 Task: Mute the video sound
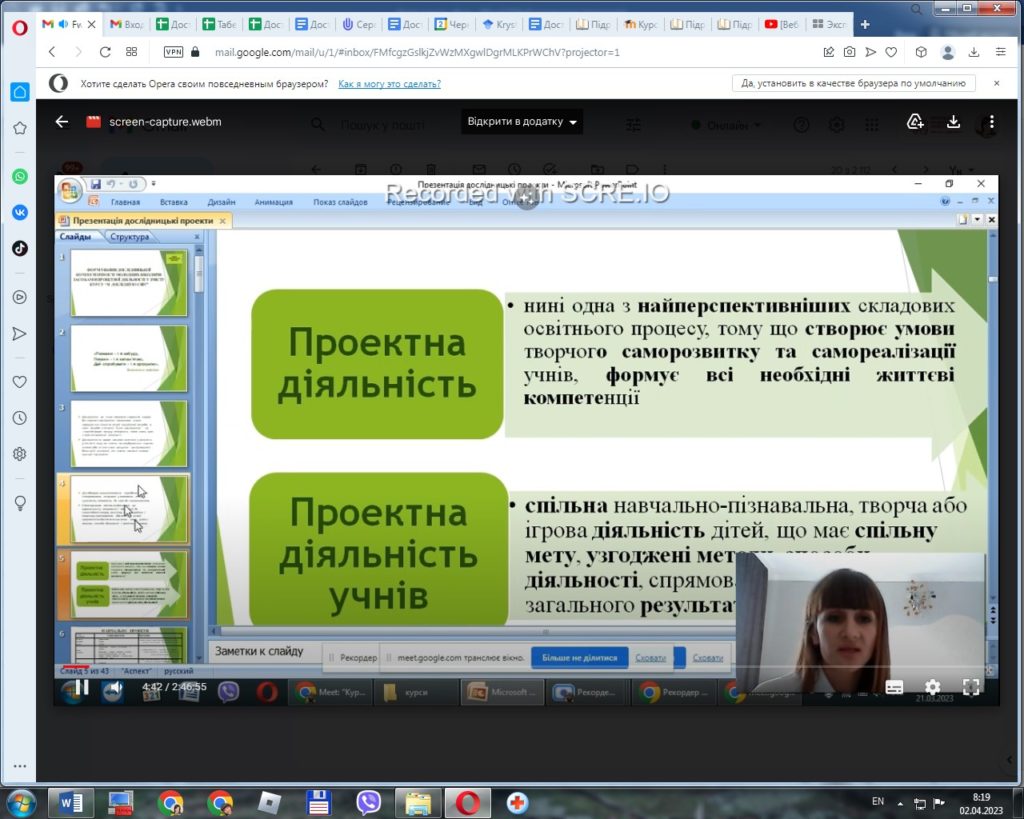pos(115,687)
